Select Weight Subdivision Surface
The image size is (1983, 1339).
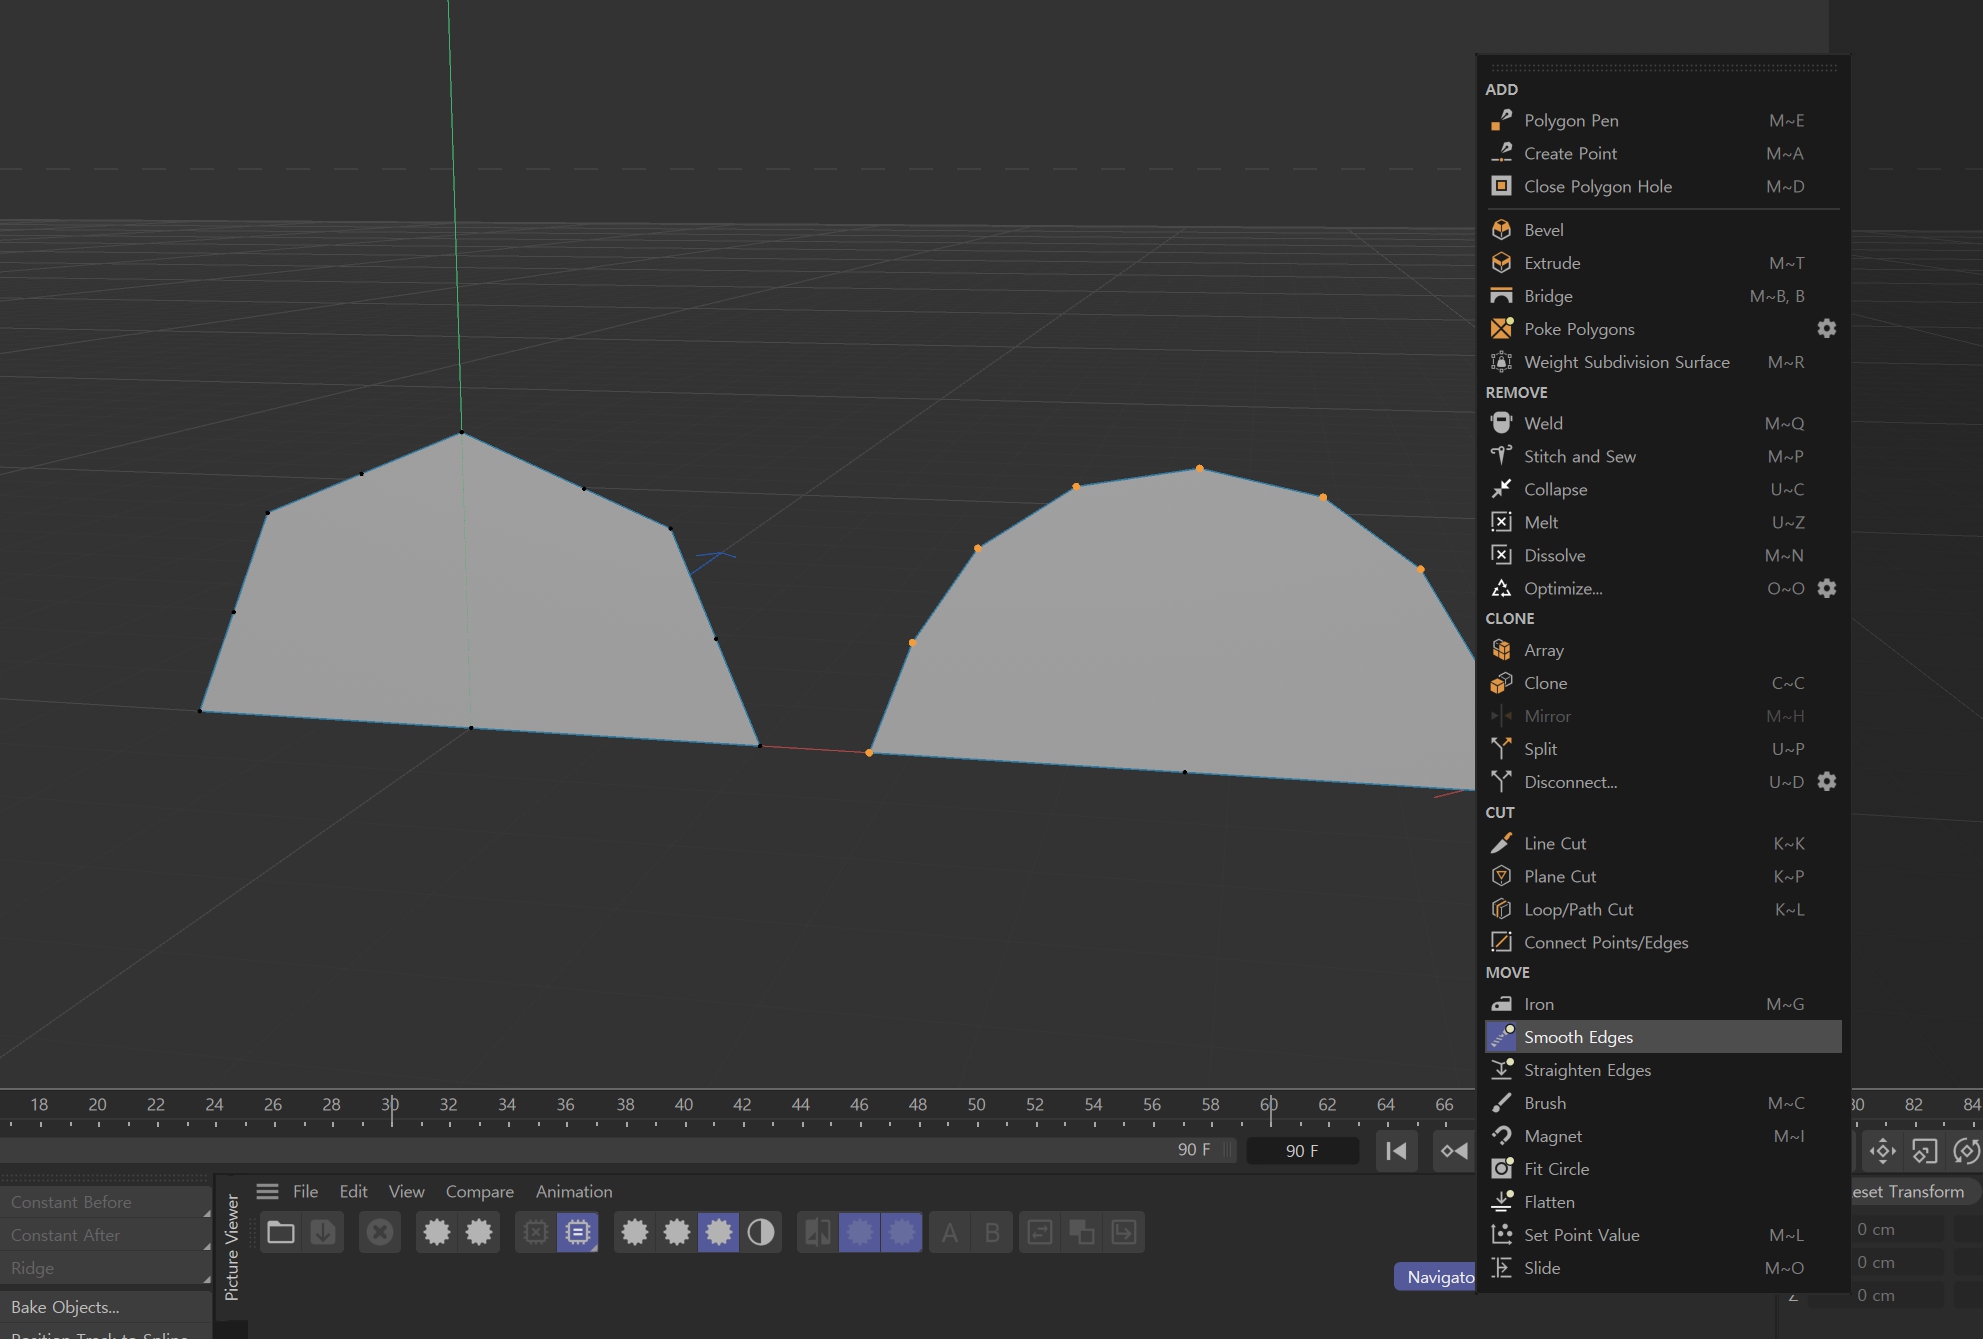(x=1663, y=362)
